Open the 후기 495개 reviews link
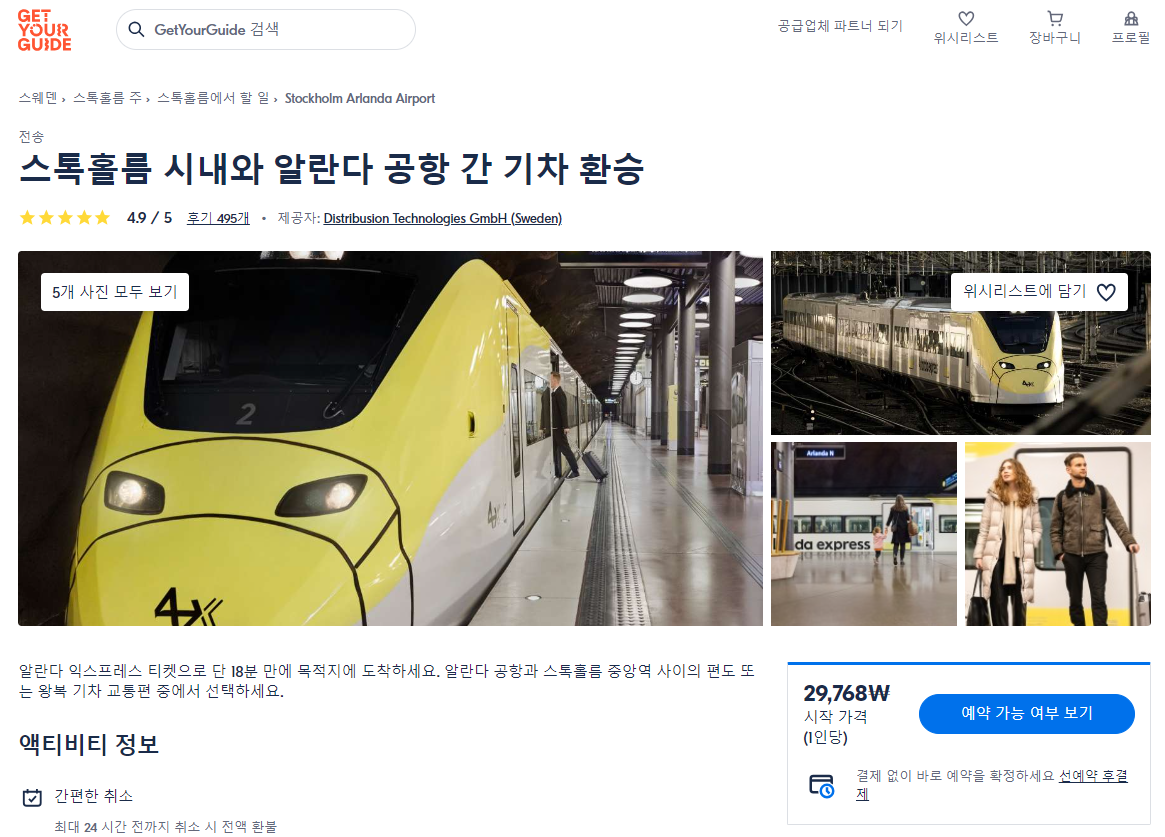The width and height of the screenshot is (1165, 837). pos(218,218)
